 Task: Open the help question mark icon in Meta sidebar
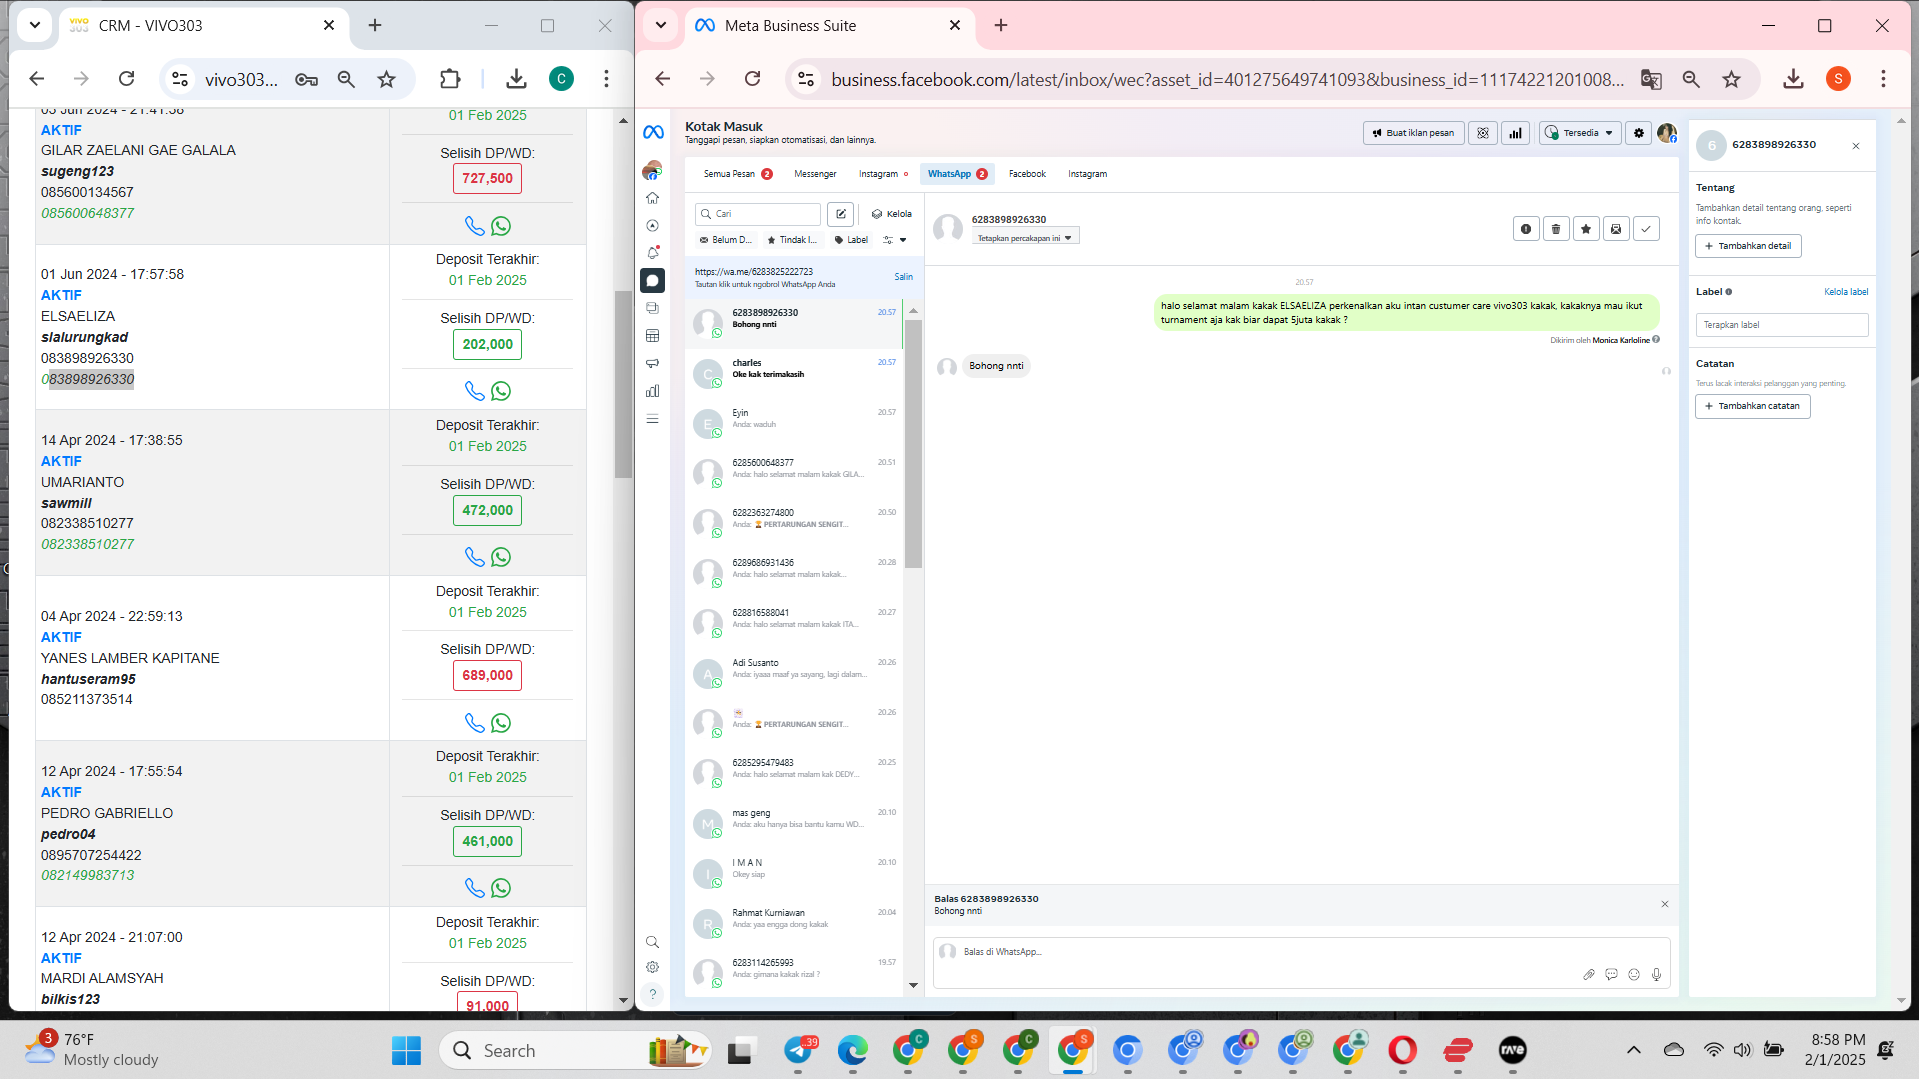(652, 994)
